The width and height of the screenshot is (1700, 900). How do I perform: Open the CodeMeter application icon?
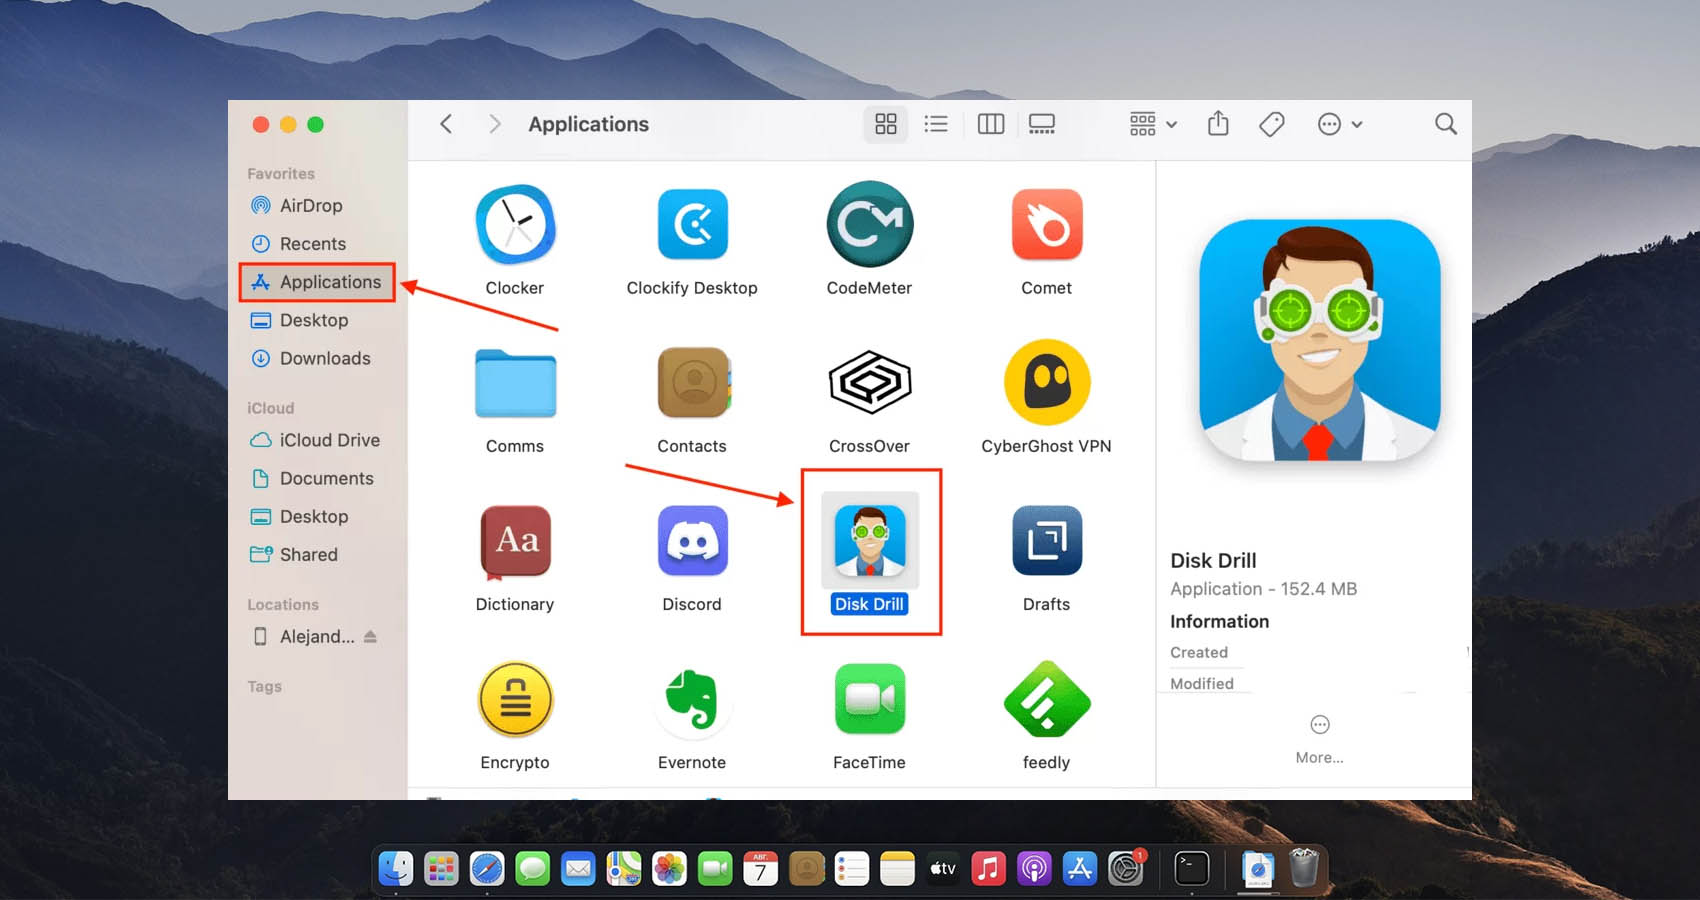(x=869, y=225)
